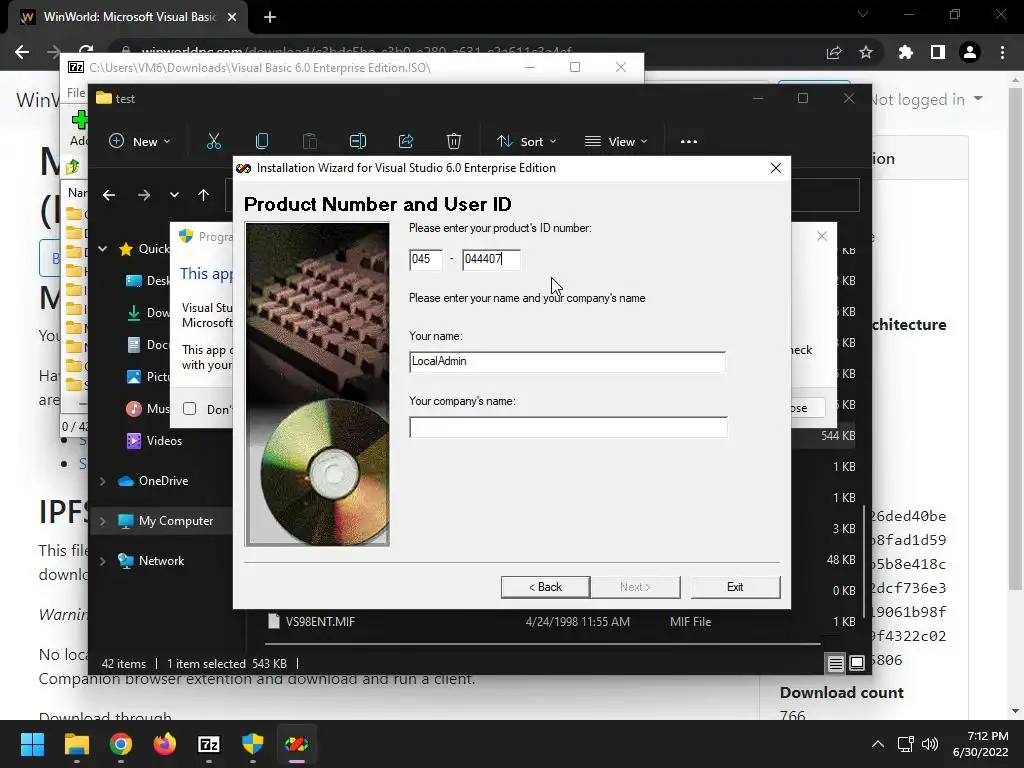1024x768 pixels.
Task: Tick the Don't show checkbox in assistant dialog
Action: click(x=189, y=409)
